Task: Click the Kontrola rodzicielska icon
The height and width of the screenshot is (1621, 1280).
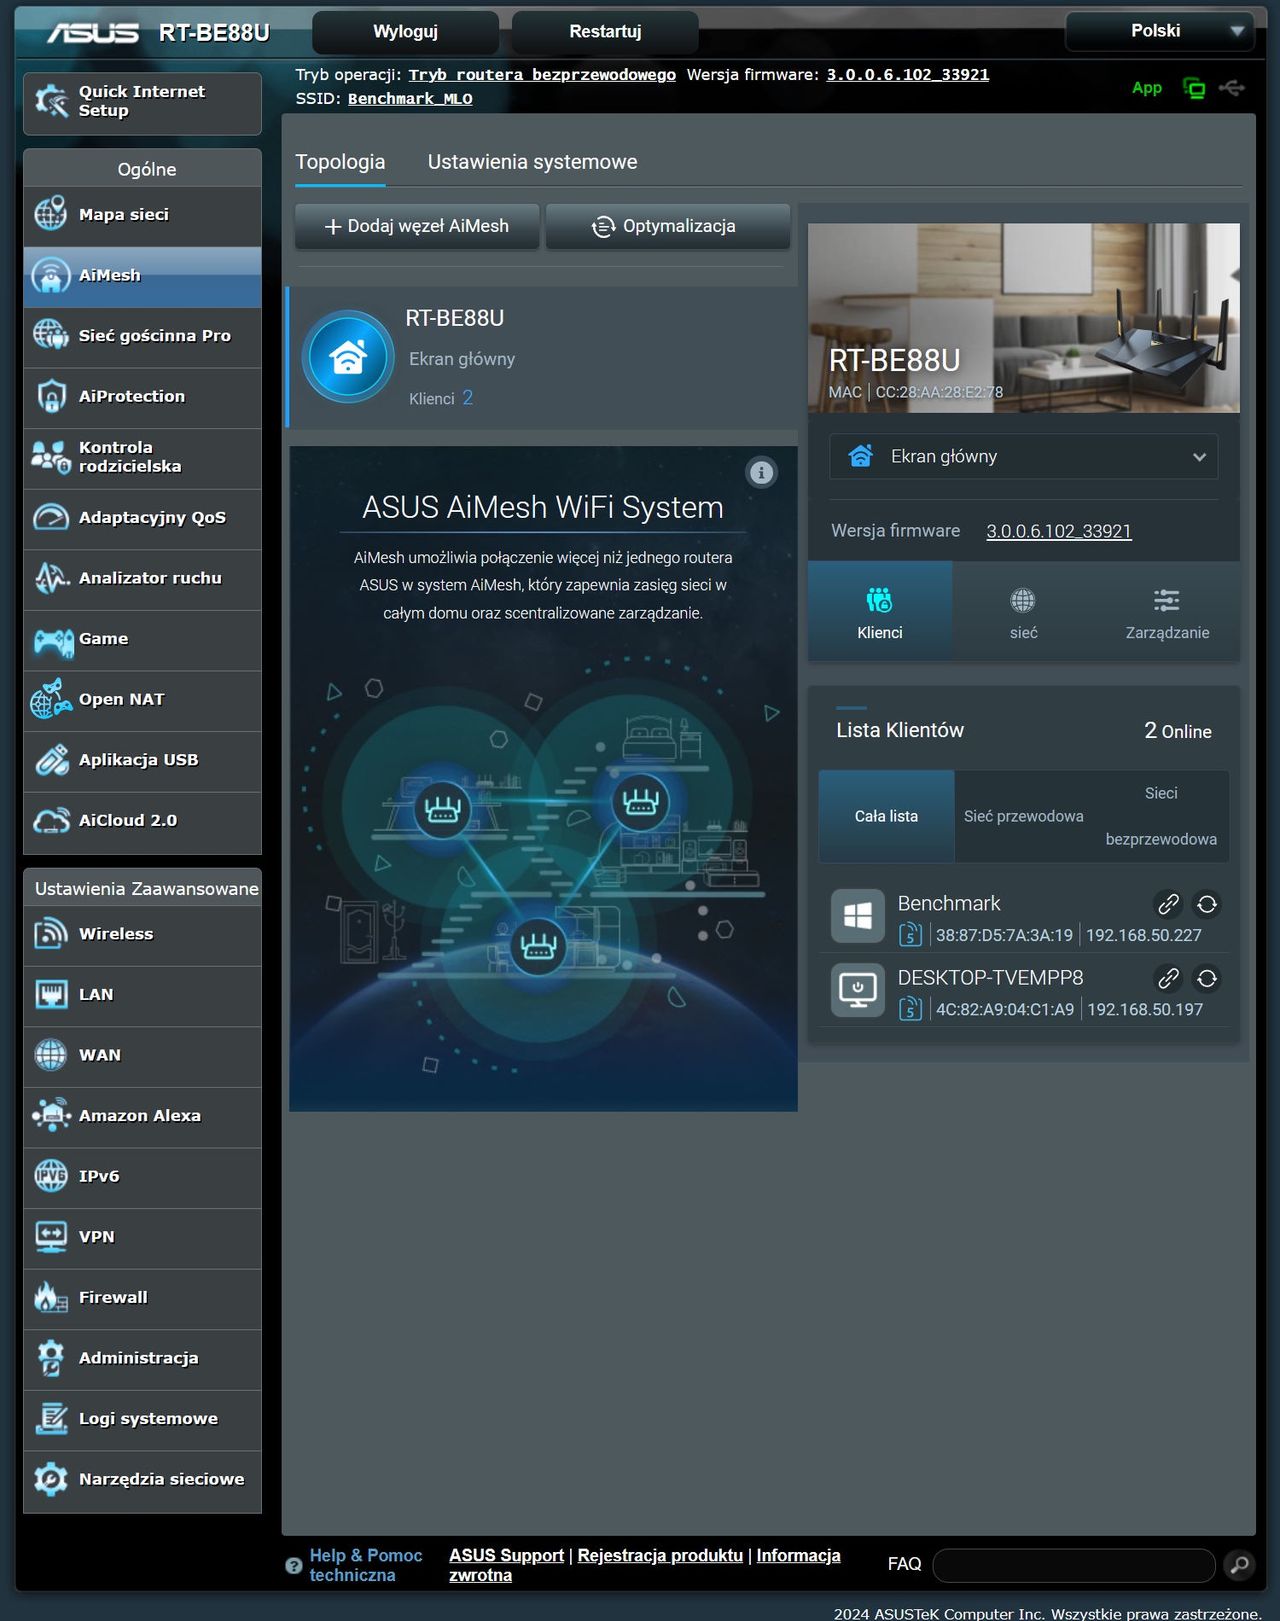Action: click(x=51, y=457)
